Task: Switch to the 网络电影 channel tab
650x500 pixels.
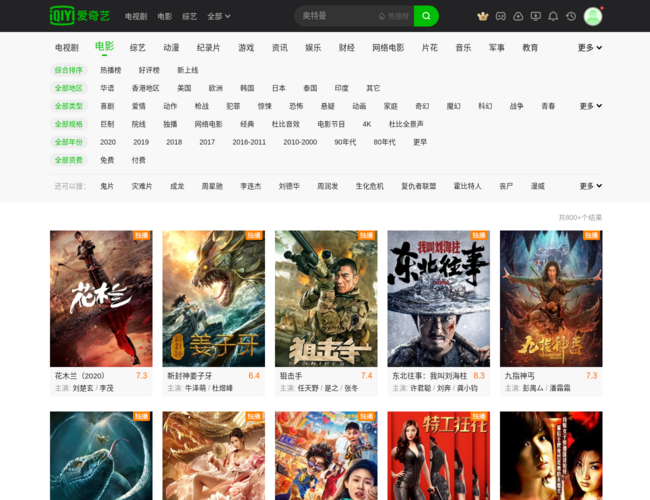Action: pyautogui.click(x=388, y=48)
